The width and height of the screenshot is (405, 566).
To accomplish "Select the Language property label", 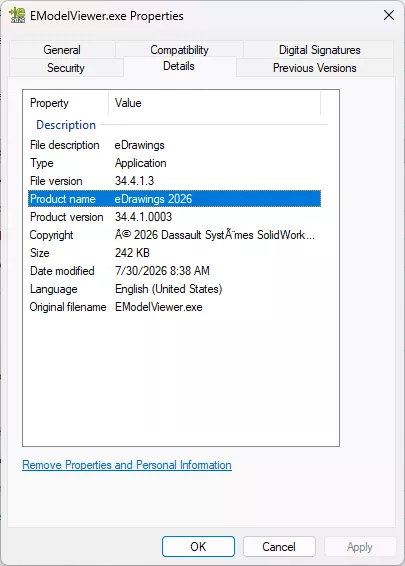I will (53, 289).
